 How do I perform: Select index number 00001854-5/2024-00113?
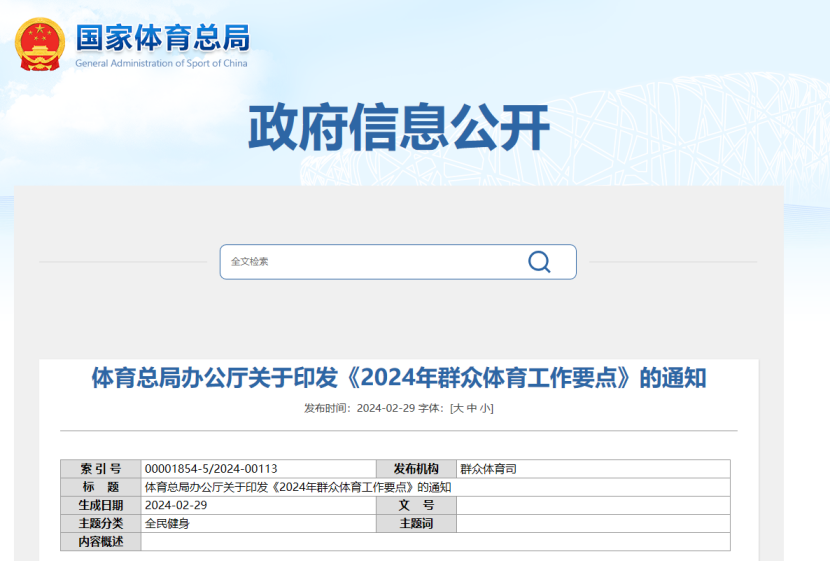pyautogui.click(x=211, y=469)
